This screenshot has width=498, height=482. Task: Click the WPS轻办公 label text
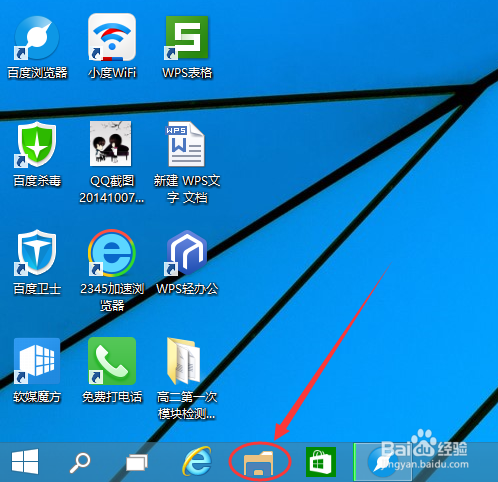point(187,289)
